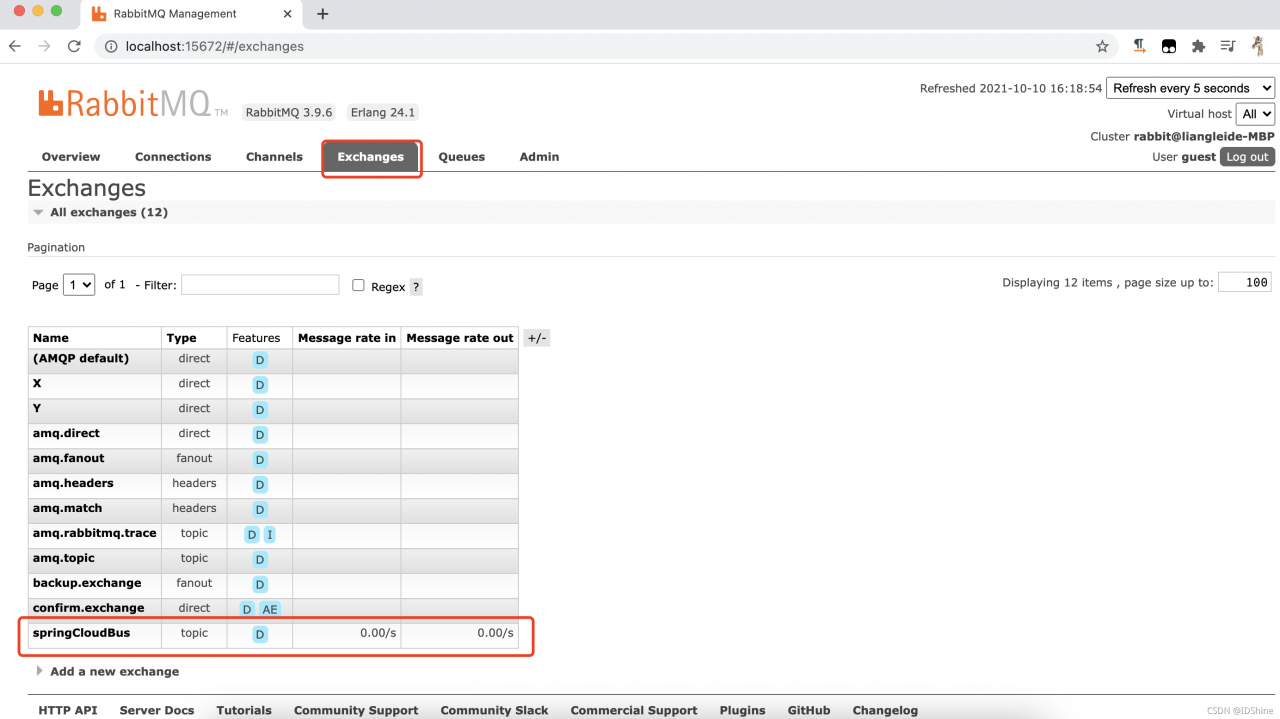
Task: Open the (AMQP default) exchange
Action: (81, 358)
